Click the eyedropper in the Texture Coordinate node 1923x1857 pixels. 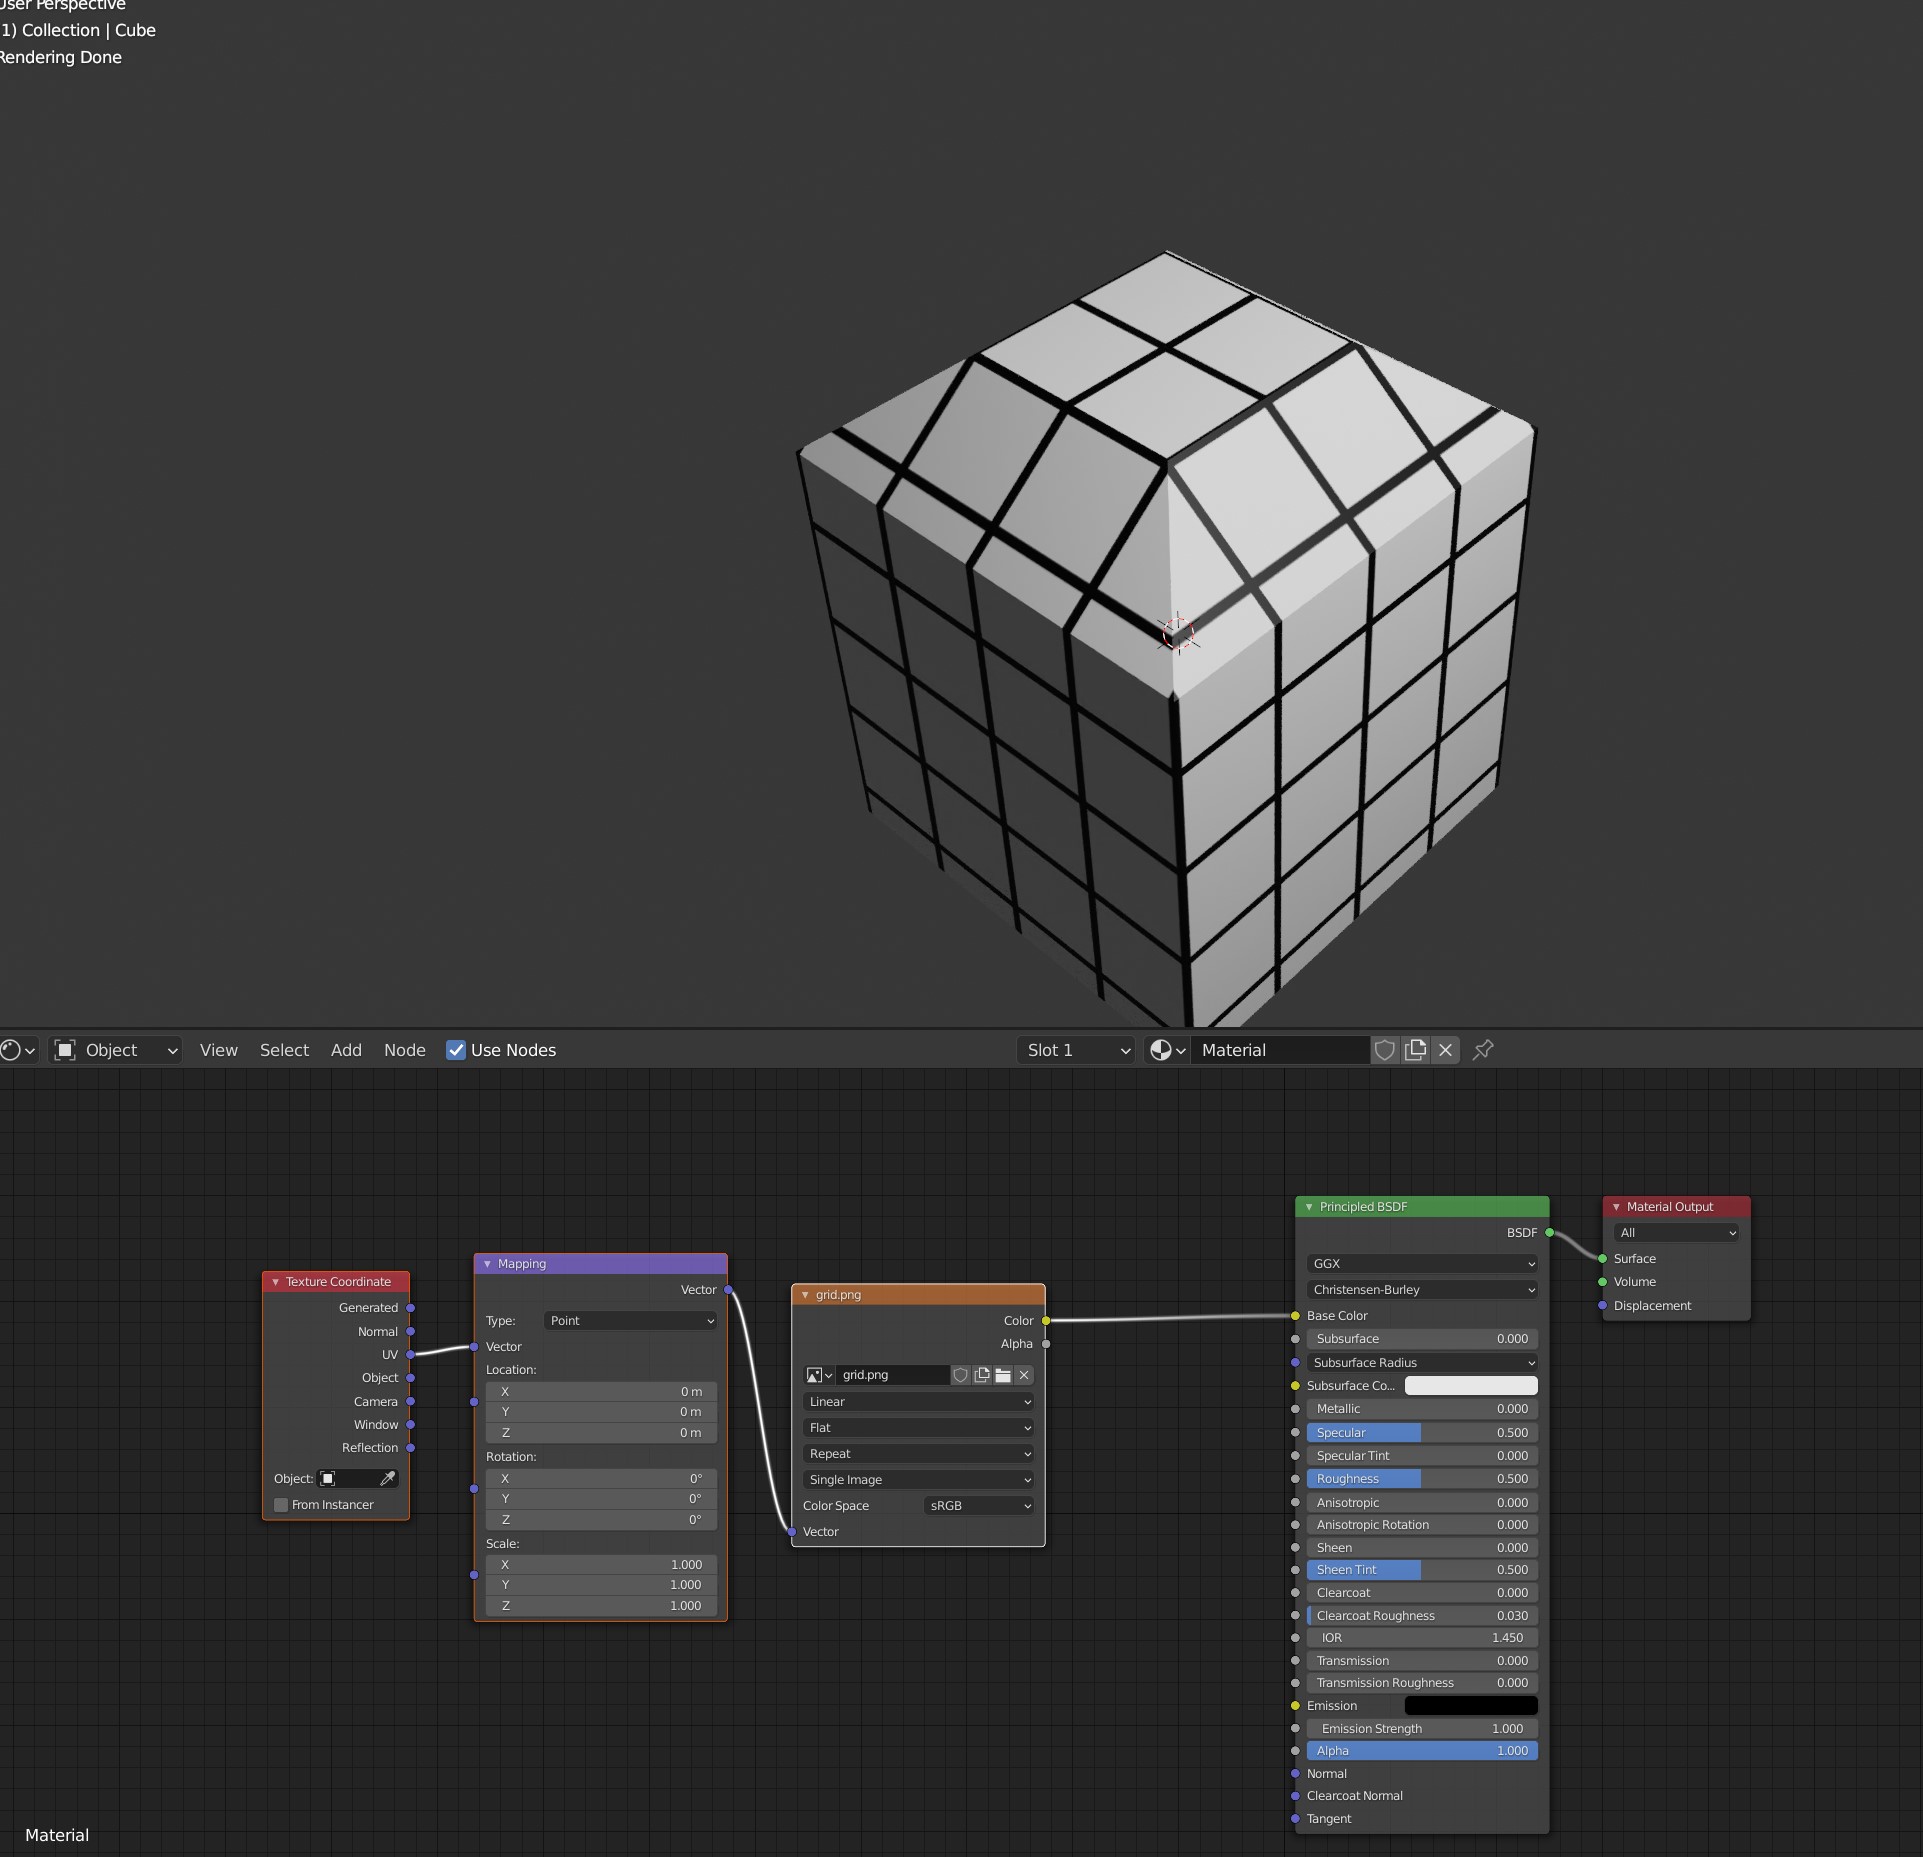coord(388,1478)
